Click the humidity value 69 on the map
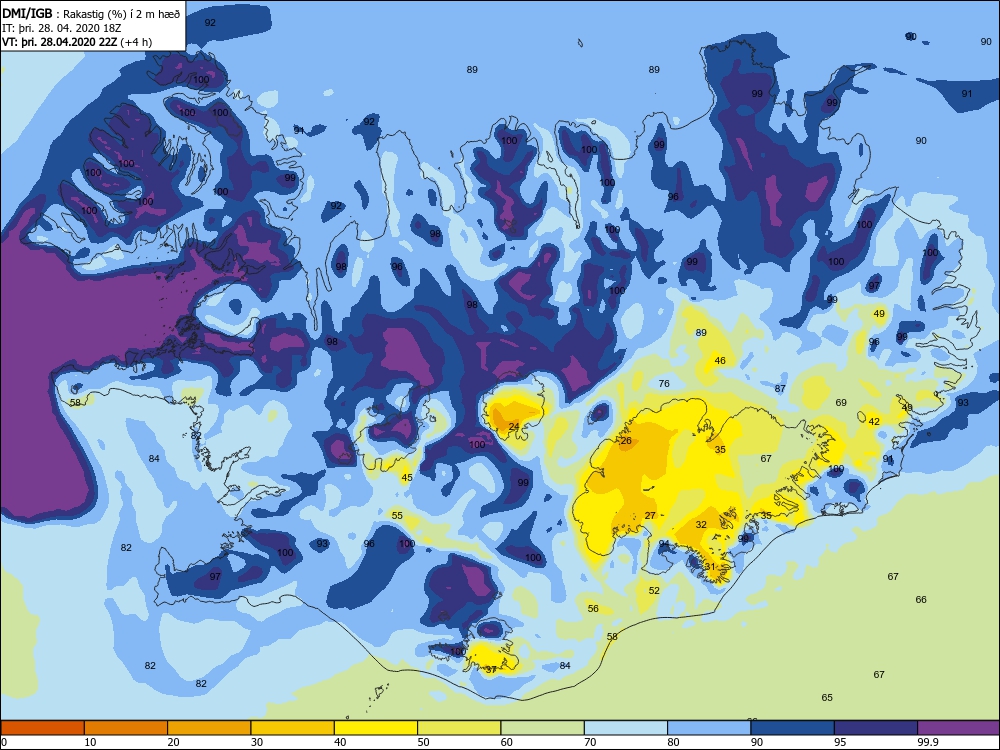Viewport: 1000px width, 750px height. click(841, 402)
